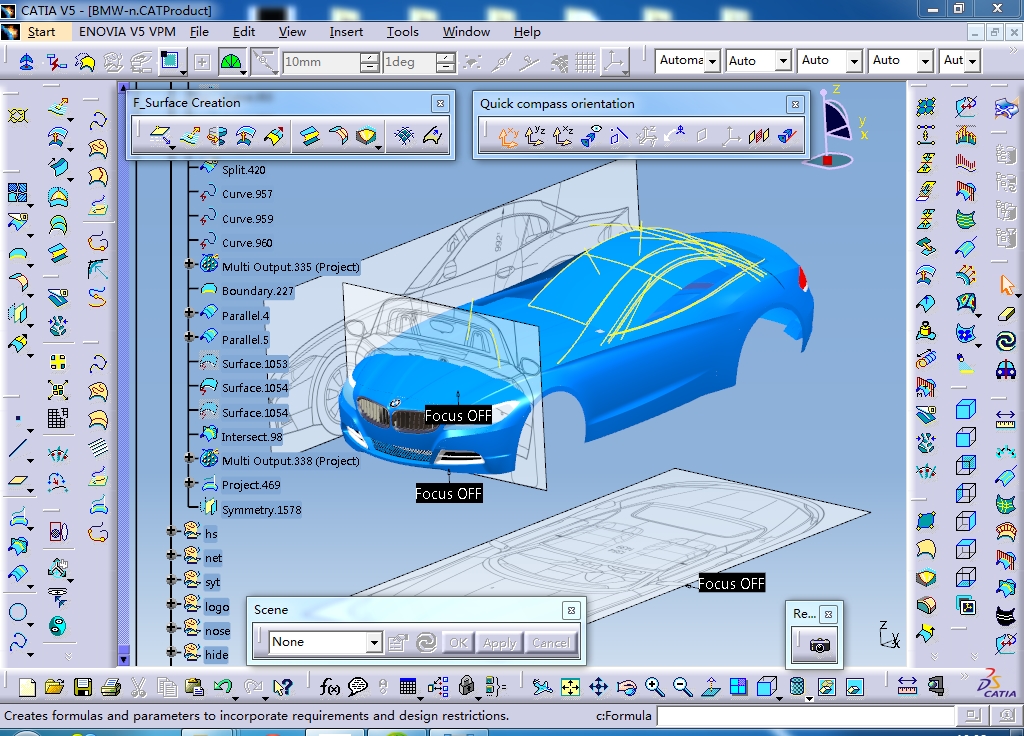Viewport: 1024px width, 736px height.
Task: Click the Multi-View four-pane icon
Action: (x=739, y=687)
